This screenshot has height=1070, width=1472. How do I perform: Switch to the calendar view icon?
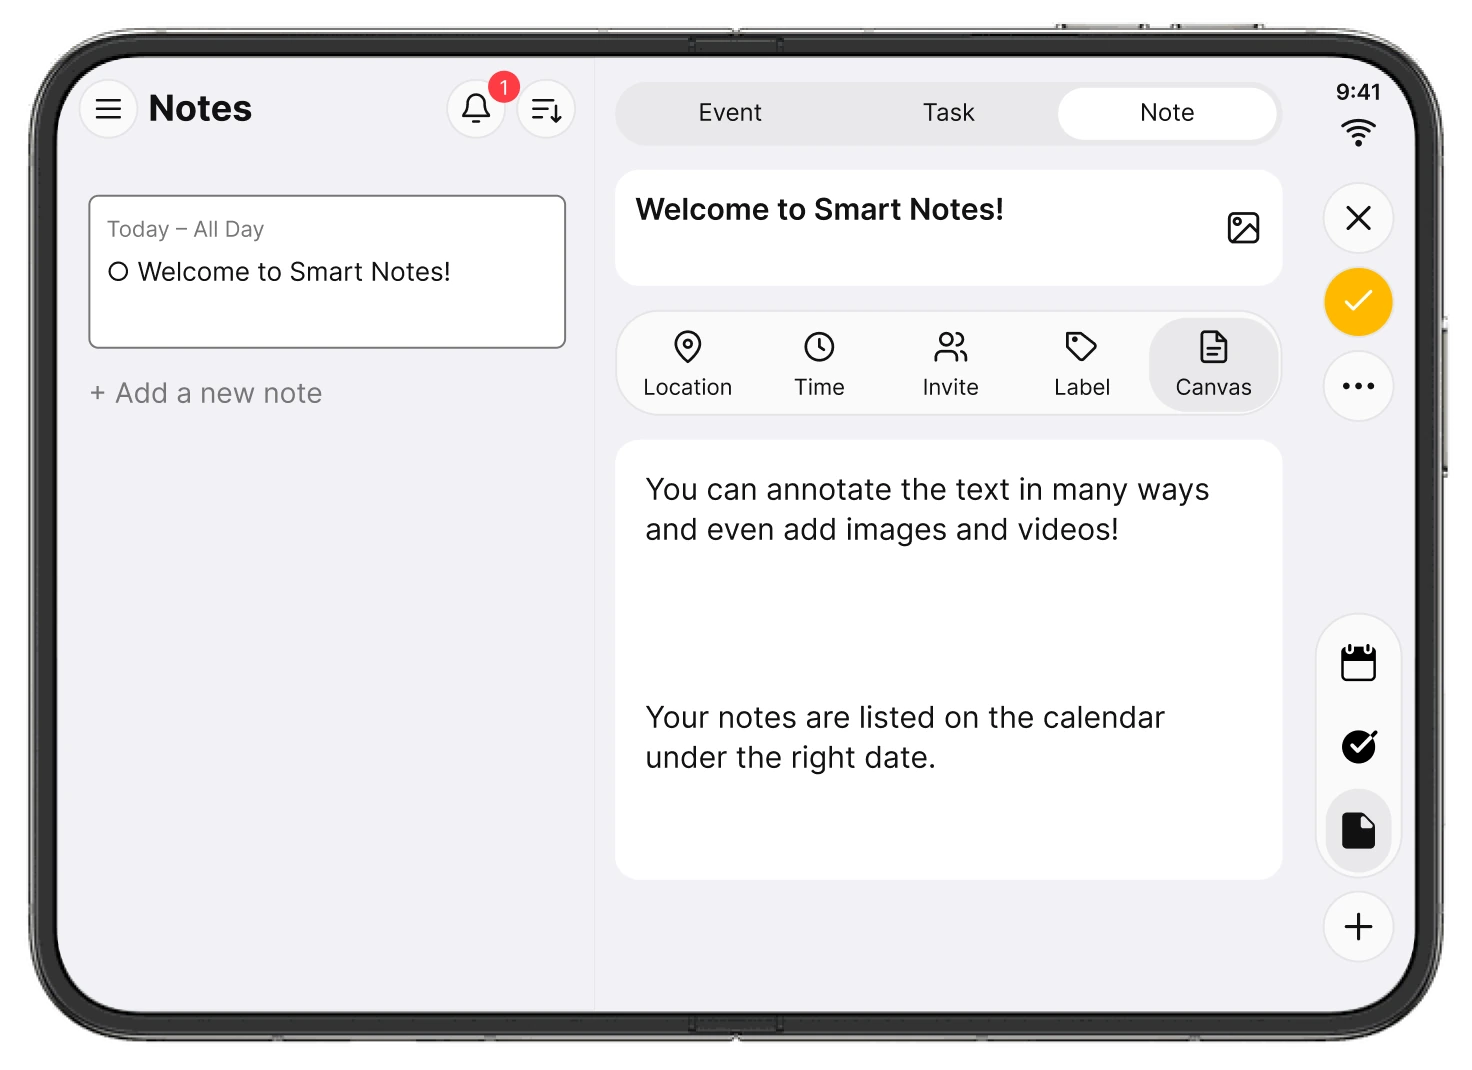point(1358,663)
